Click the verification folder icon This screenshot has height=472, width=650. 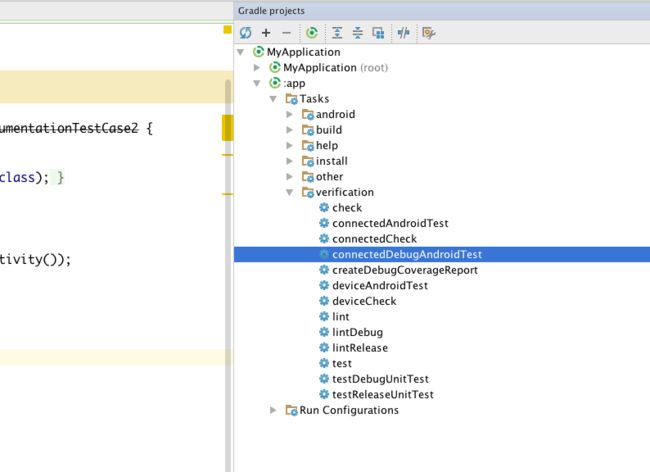coord(308,192)
